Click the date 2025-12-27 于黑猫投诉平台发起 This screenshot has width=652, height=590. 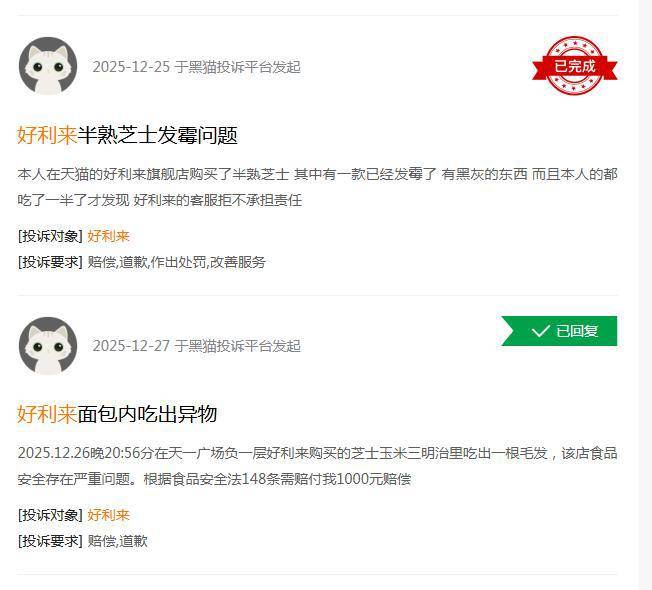[196, 346]
